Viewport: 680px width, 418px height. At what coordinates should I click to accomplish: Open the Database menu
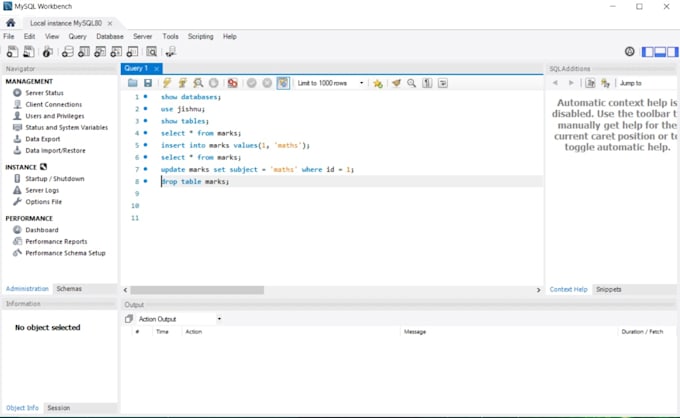[110, 36]
